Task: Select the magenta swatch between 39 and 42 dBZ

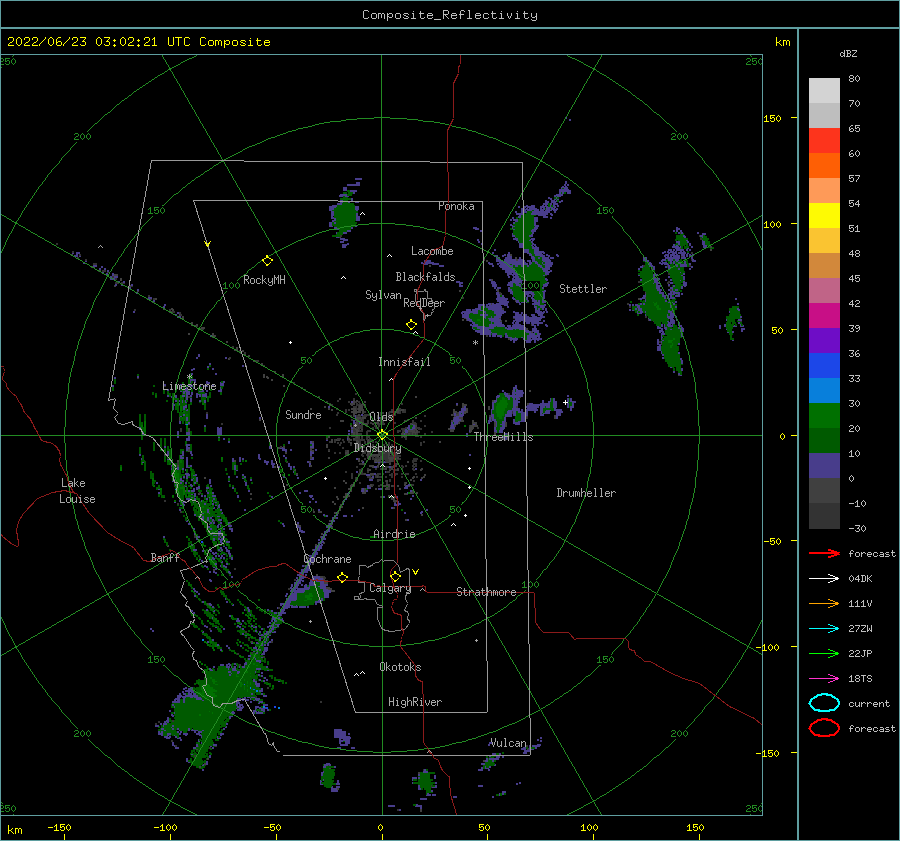Action: 824,316
